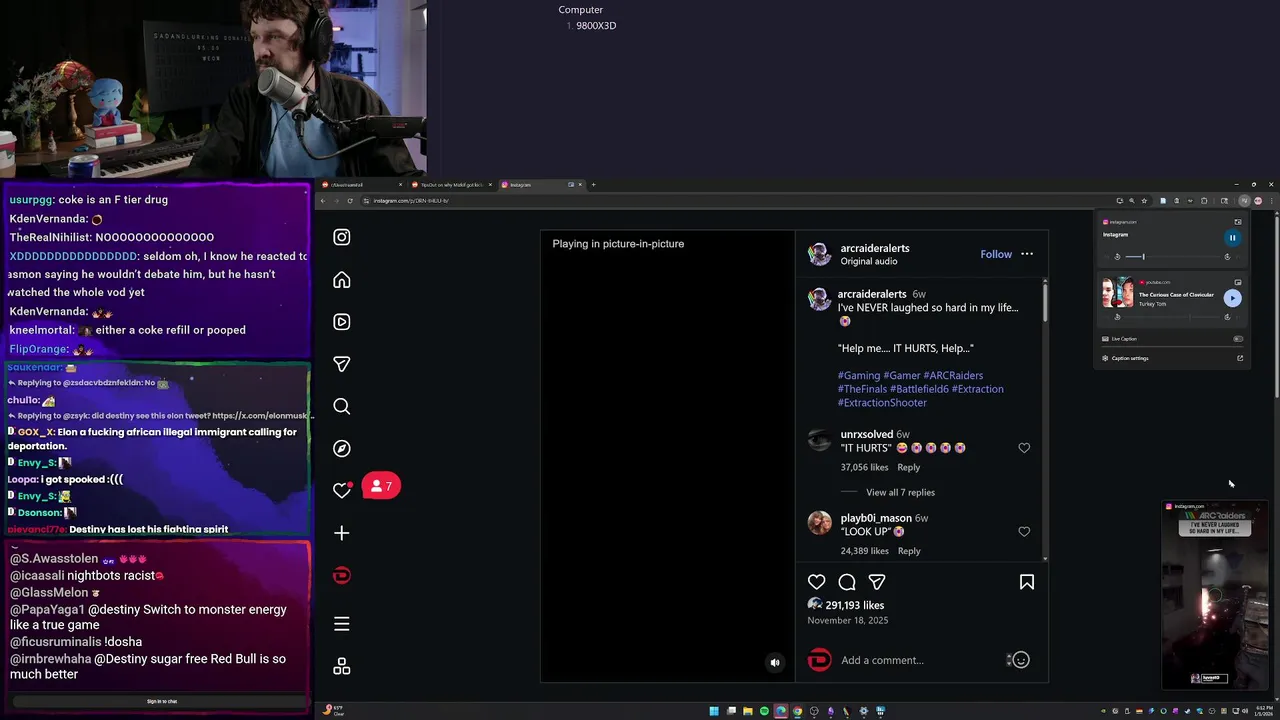The image size is (1280, 720).
Task: Open File Explorer from taskbar
Action: click(747, 712)
